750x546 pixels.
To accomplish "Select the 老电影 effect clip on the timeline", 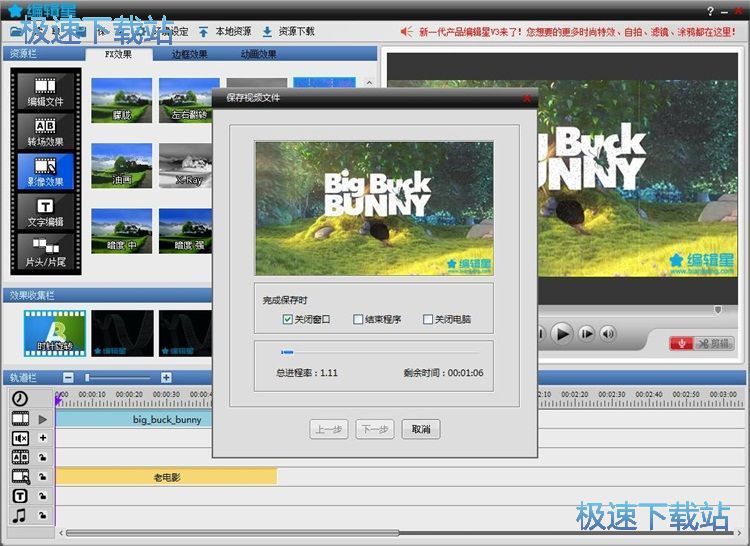I will click(x=166, y=477).
